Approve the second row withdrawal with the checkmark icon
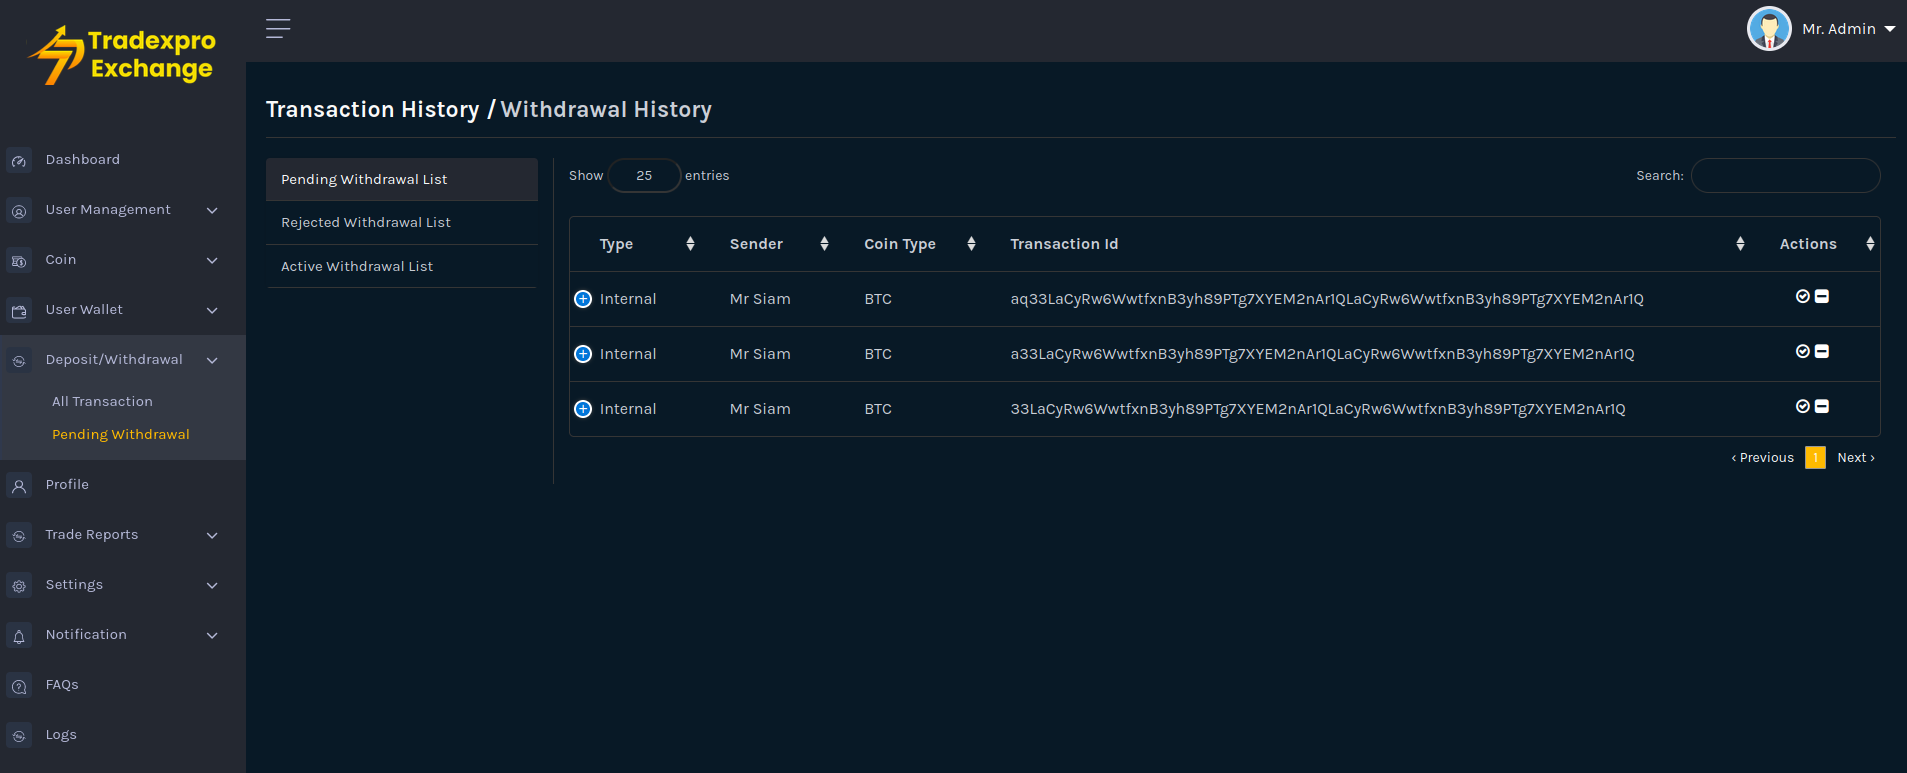 [1802, 351]
